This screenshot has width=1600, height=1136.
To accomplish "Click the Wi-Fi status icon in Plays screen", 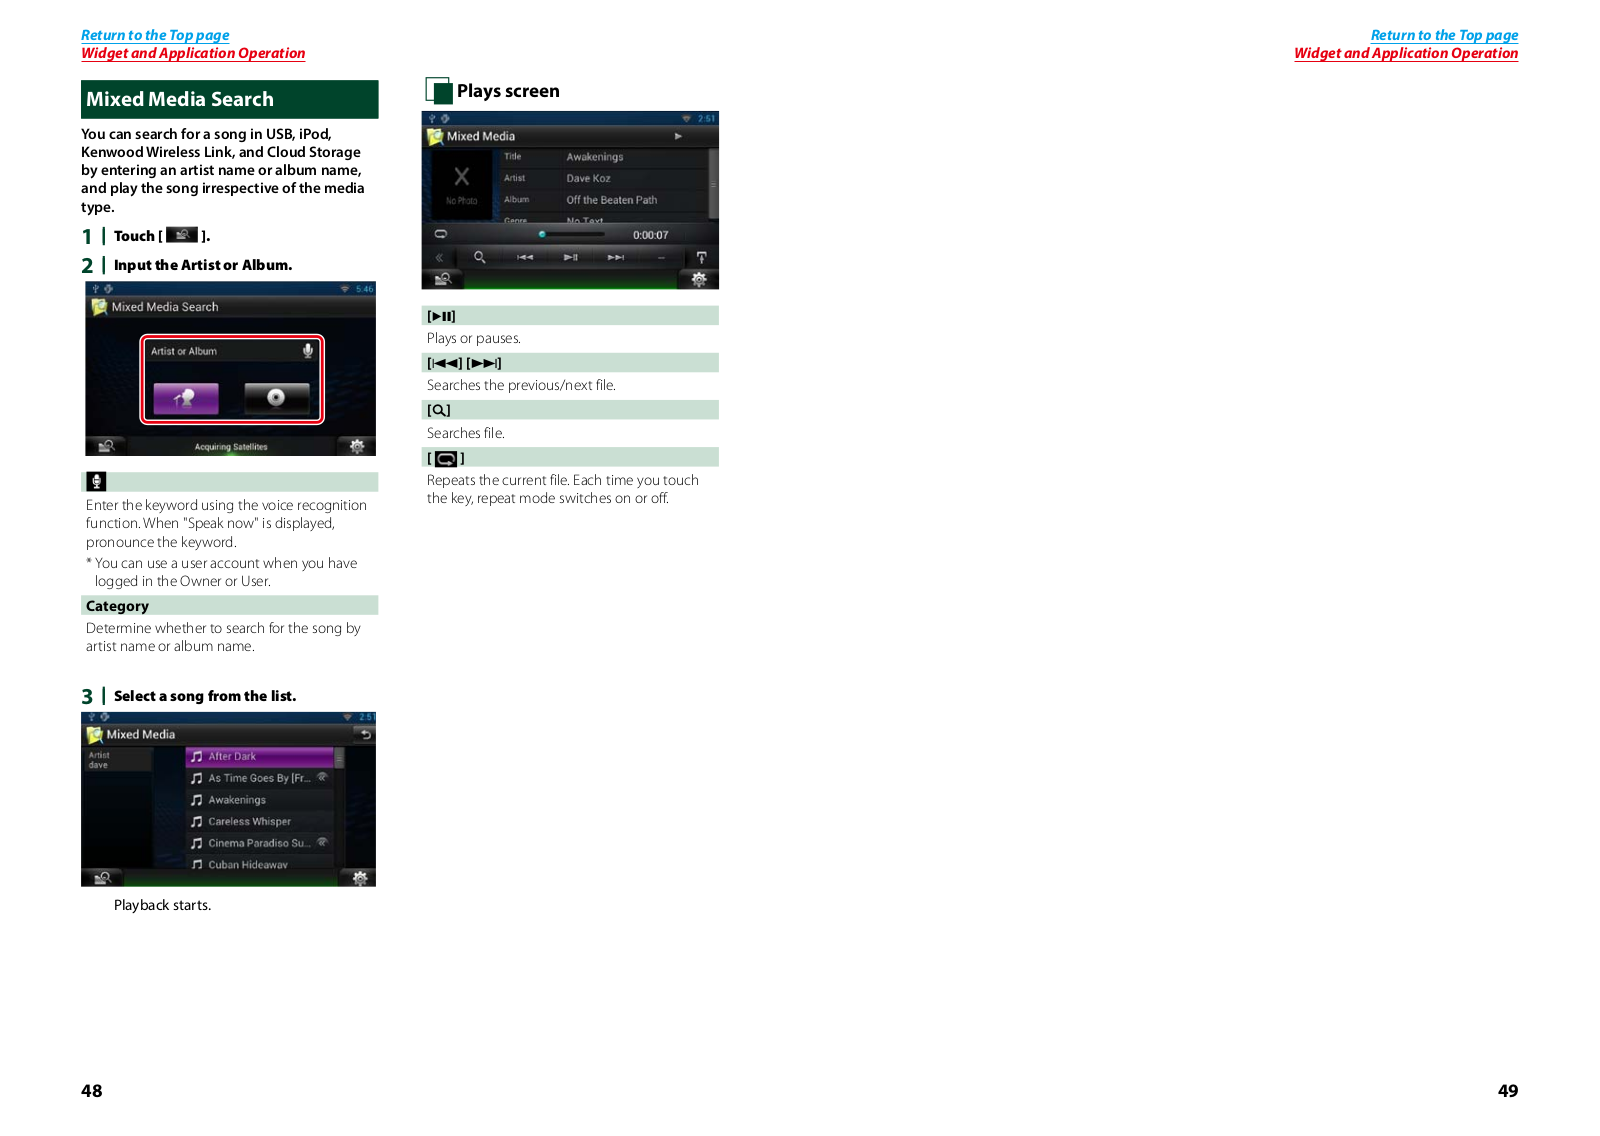I will point(686,119).
